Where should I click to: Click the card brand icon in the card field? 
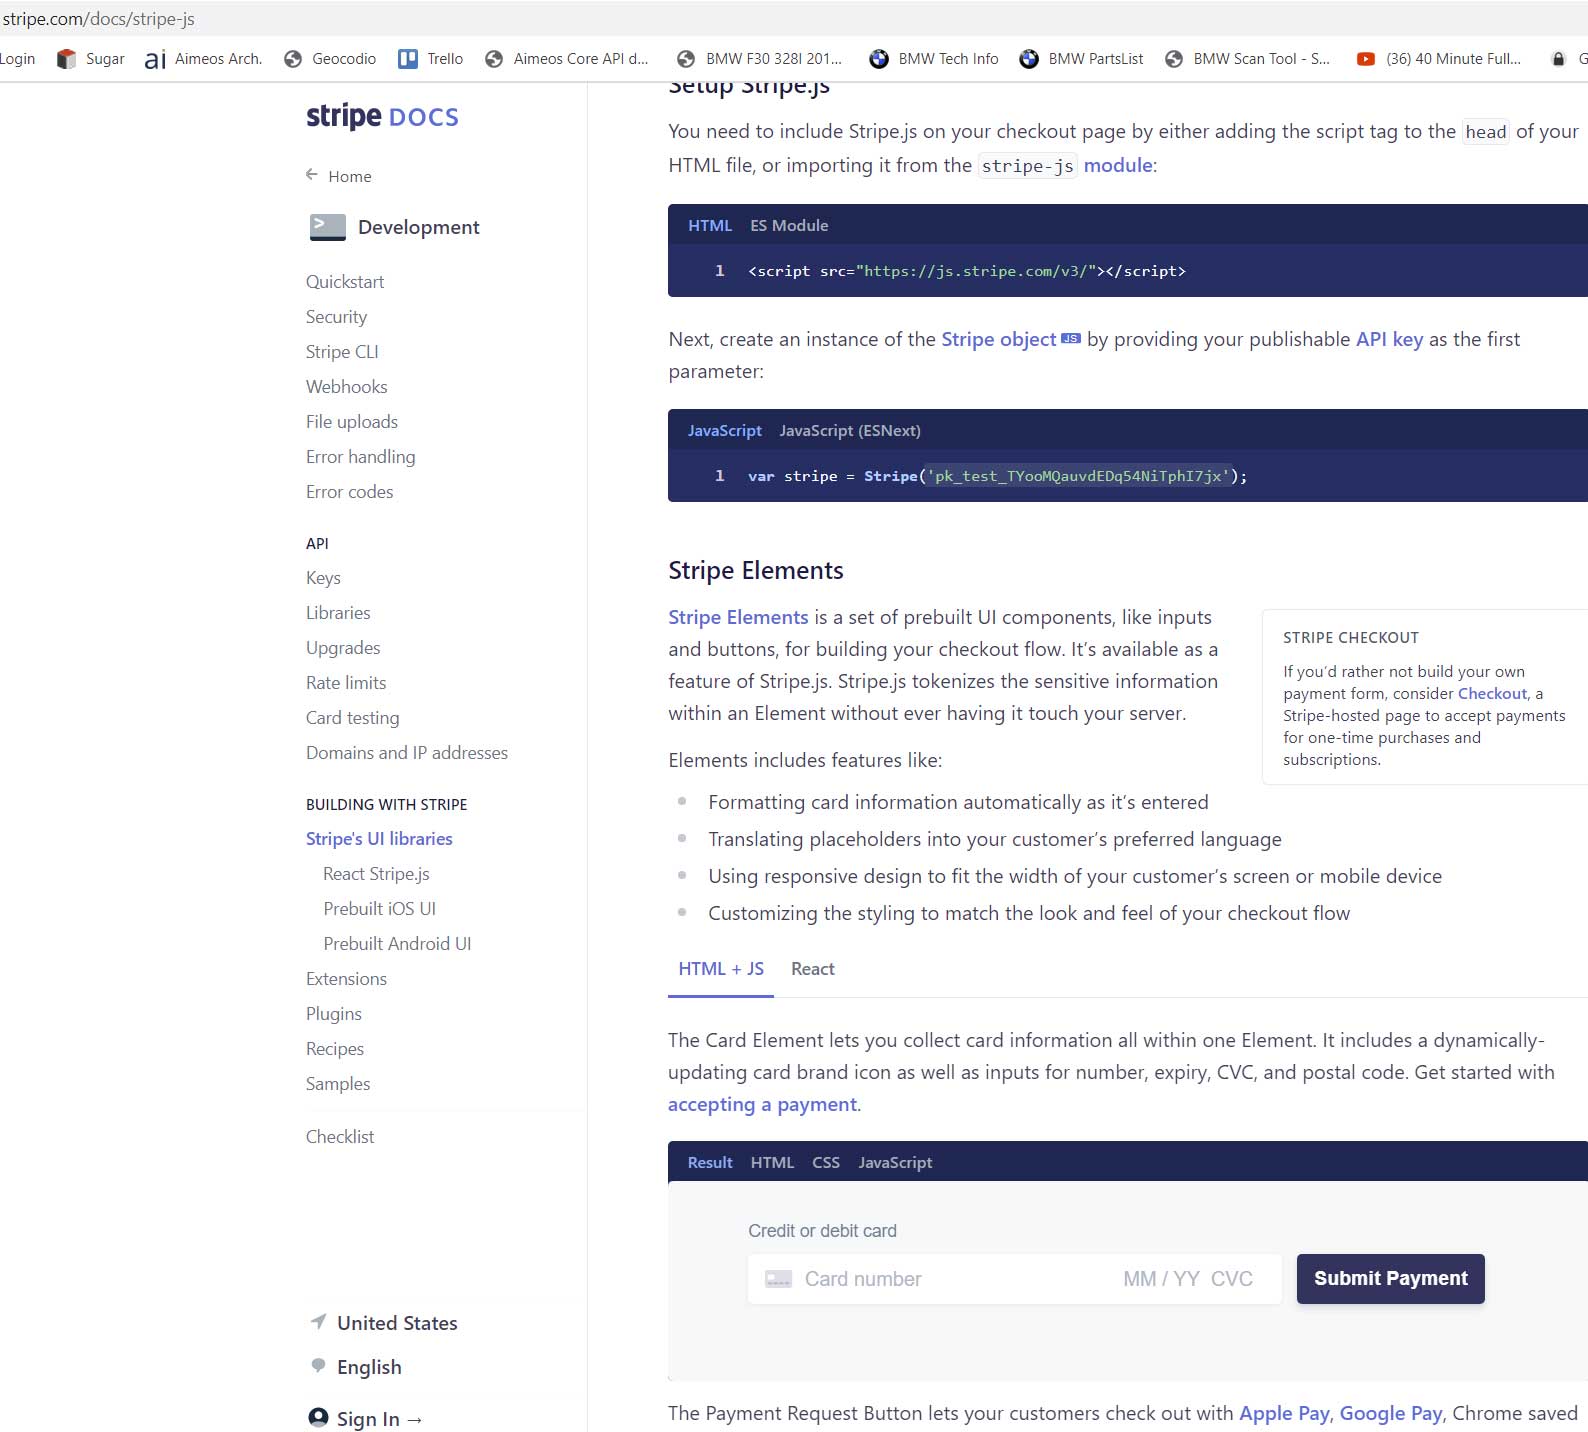[778, 1279]
